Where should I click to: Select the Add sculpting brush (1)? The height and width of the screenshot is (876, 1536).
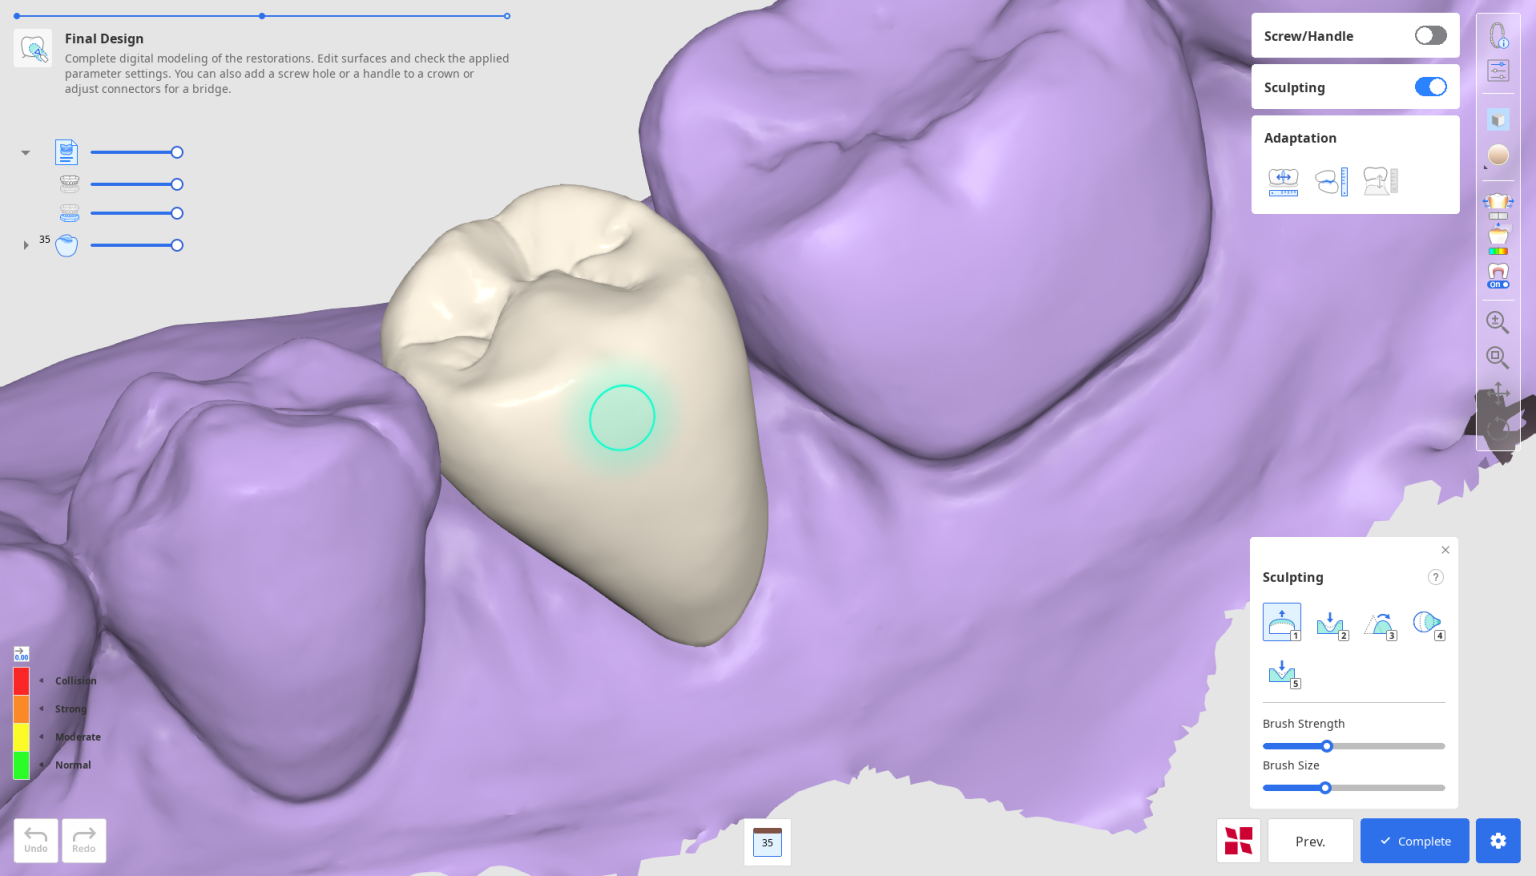pos(1281,622)
